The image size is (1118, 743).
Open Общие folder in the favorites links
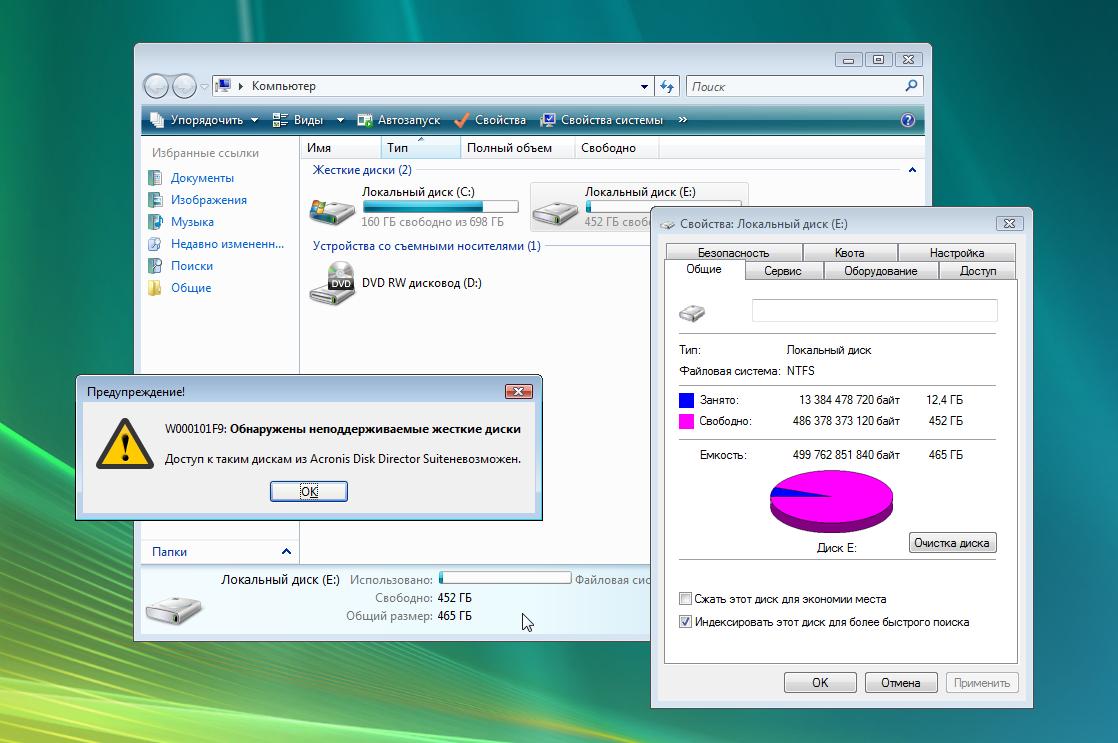190,288
